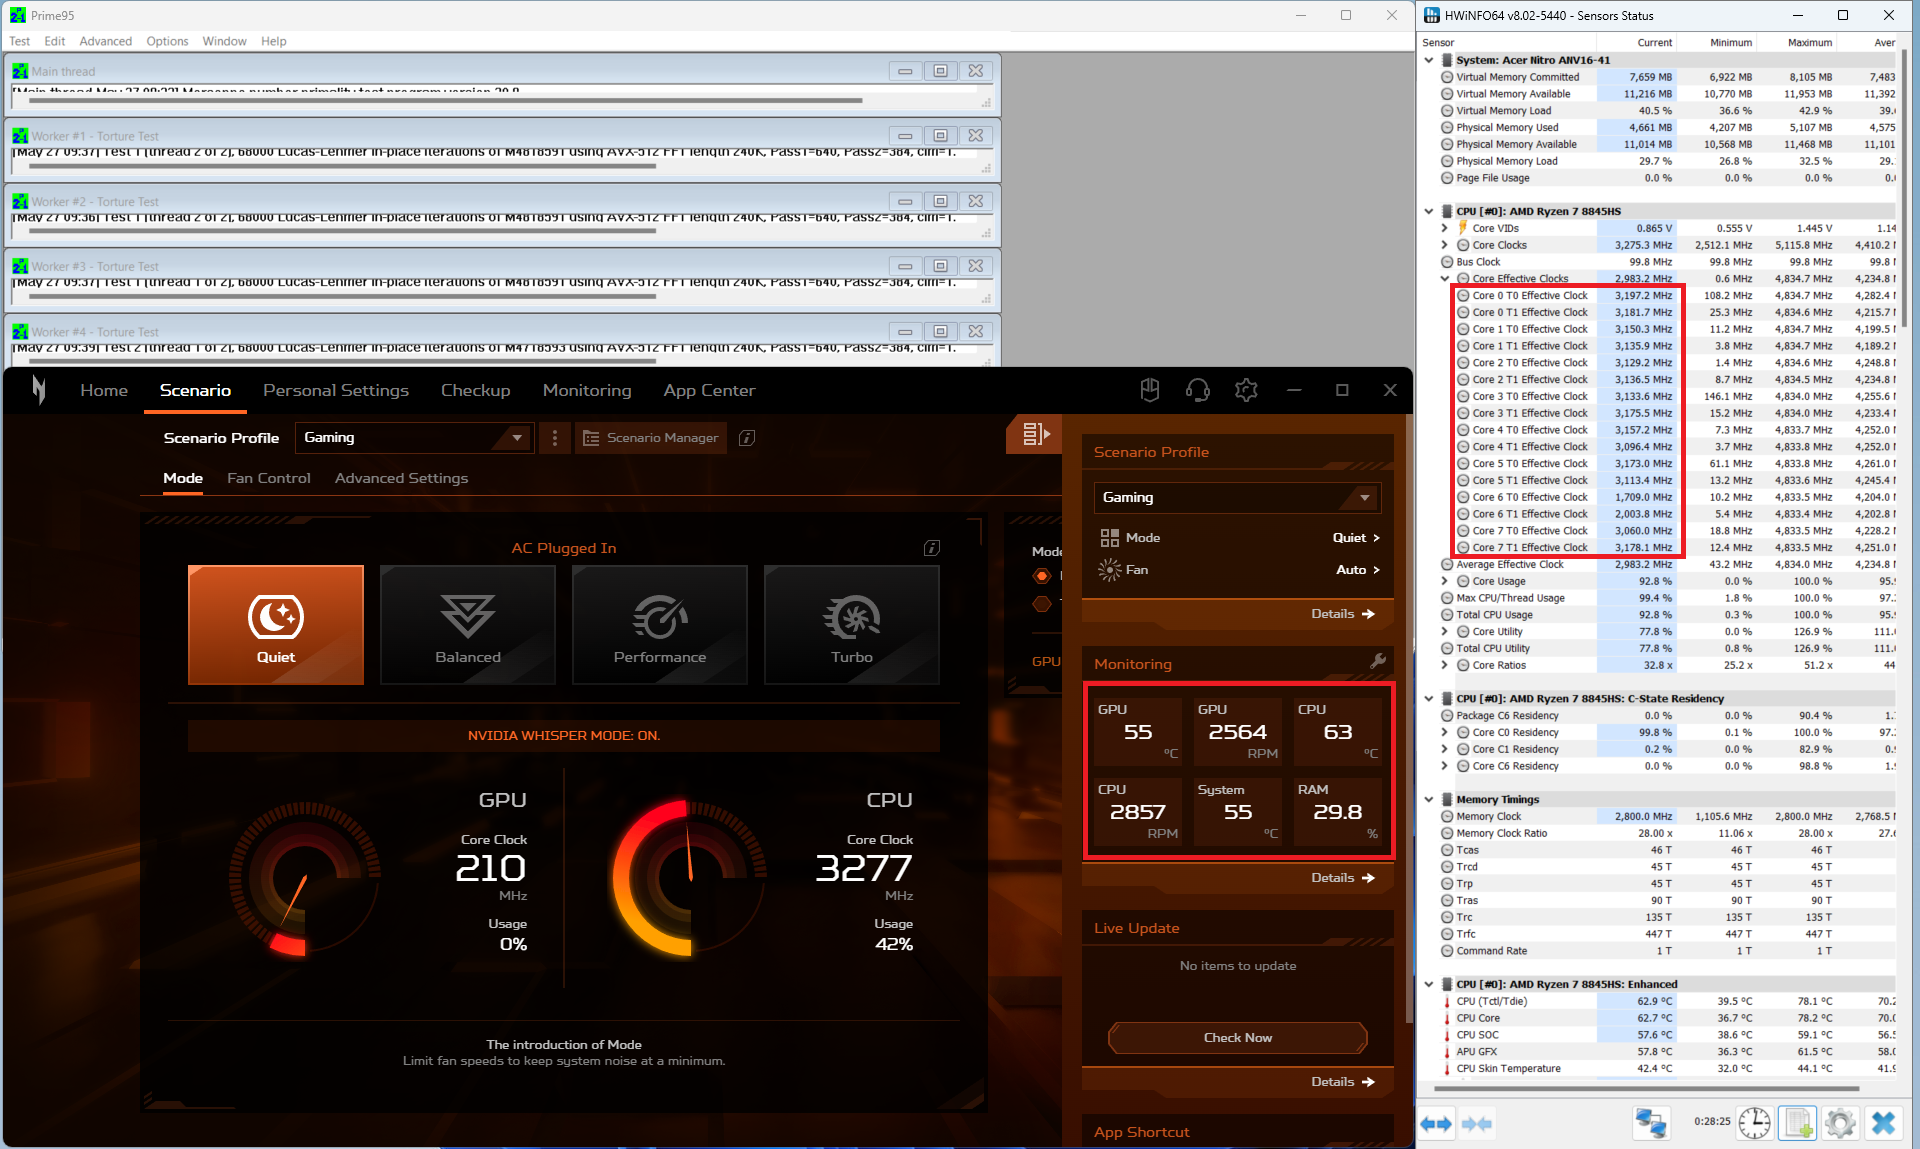Click Check Now under Live Update
1920x1149 pixels.
coord(1237,1038)
